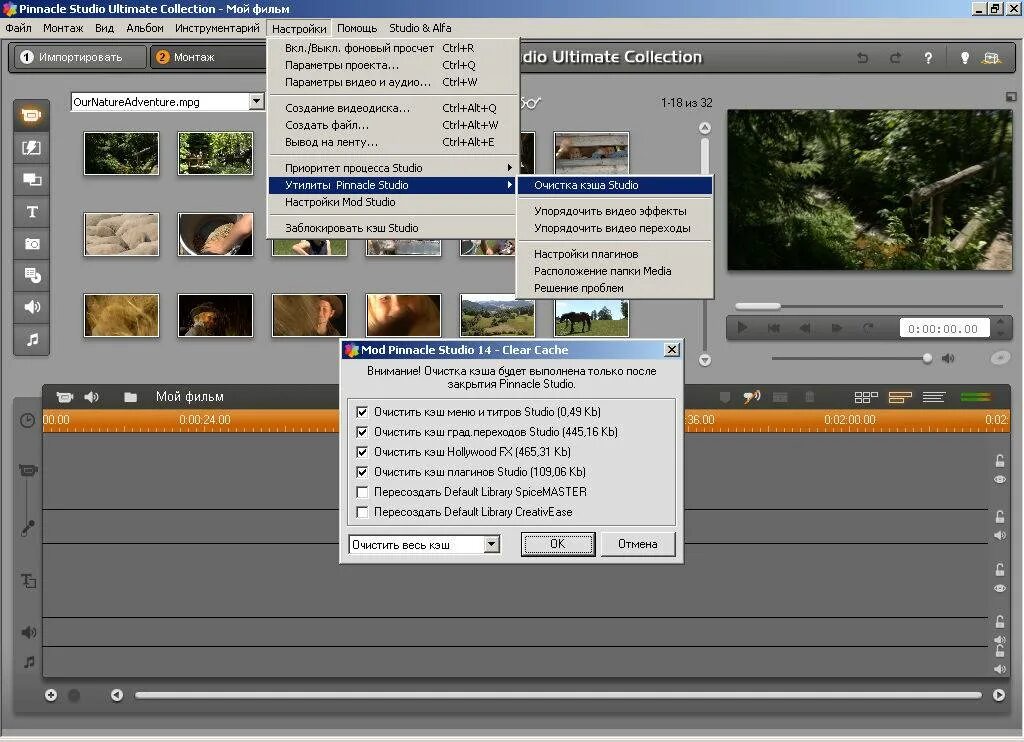Uncheck Очистить кэш меню и титров Studio
The image size is (1024, 742).
tap(362, 412)
